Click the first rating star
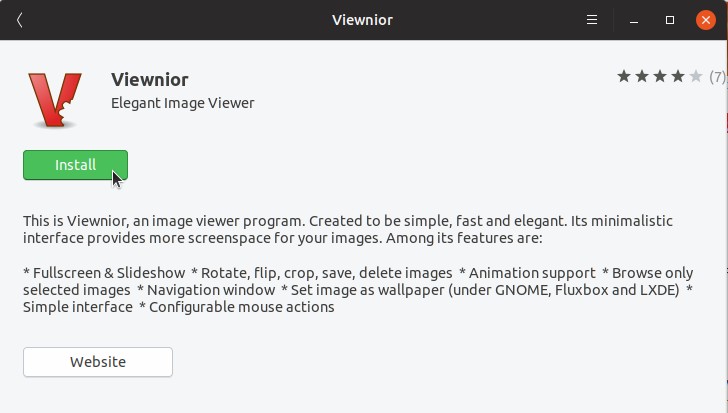The image size is (728, 413). pos(624,76)
